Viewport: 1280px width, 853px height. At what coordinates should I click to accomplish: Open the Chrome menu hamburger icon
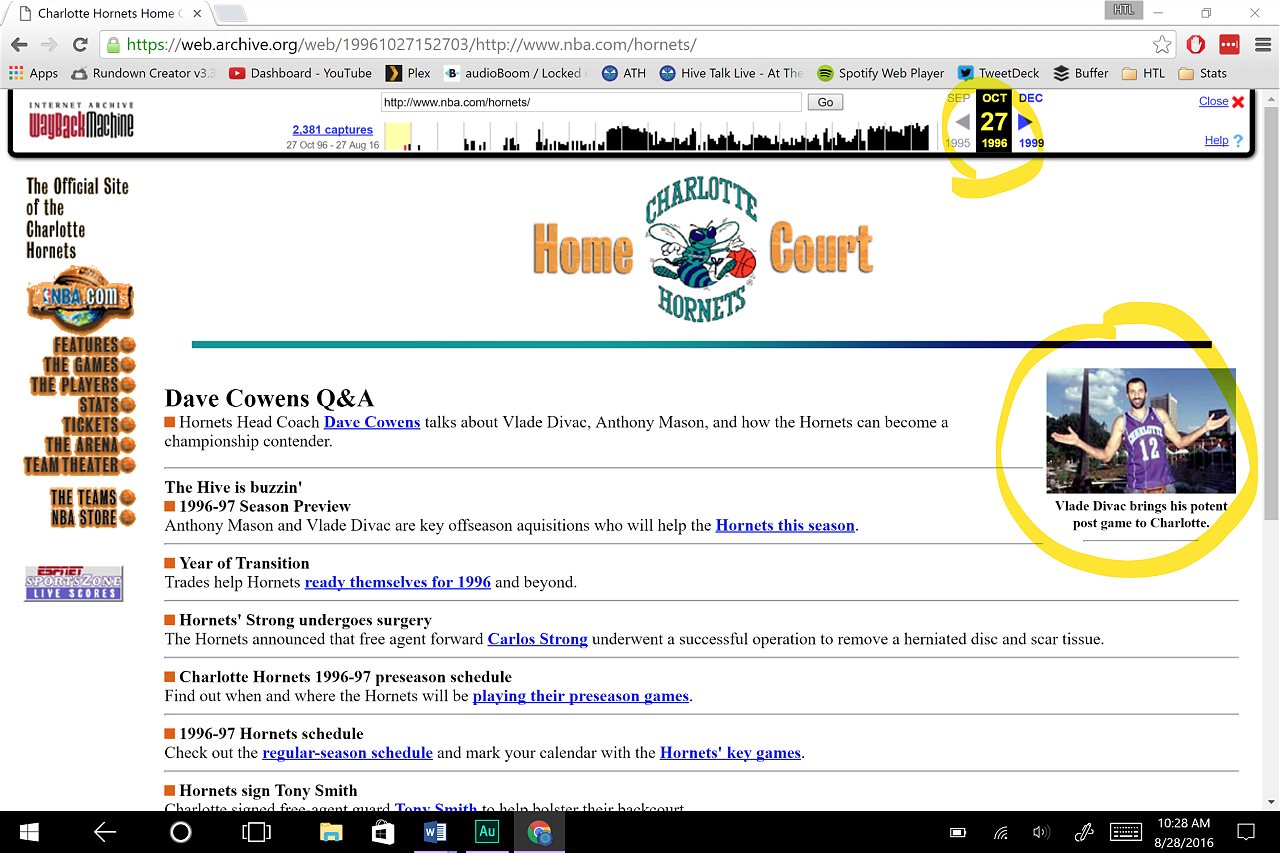pyautogui.click(x=1261, y=45)
